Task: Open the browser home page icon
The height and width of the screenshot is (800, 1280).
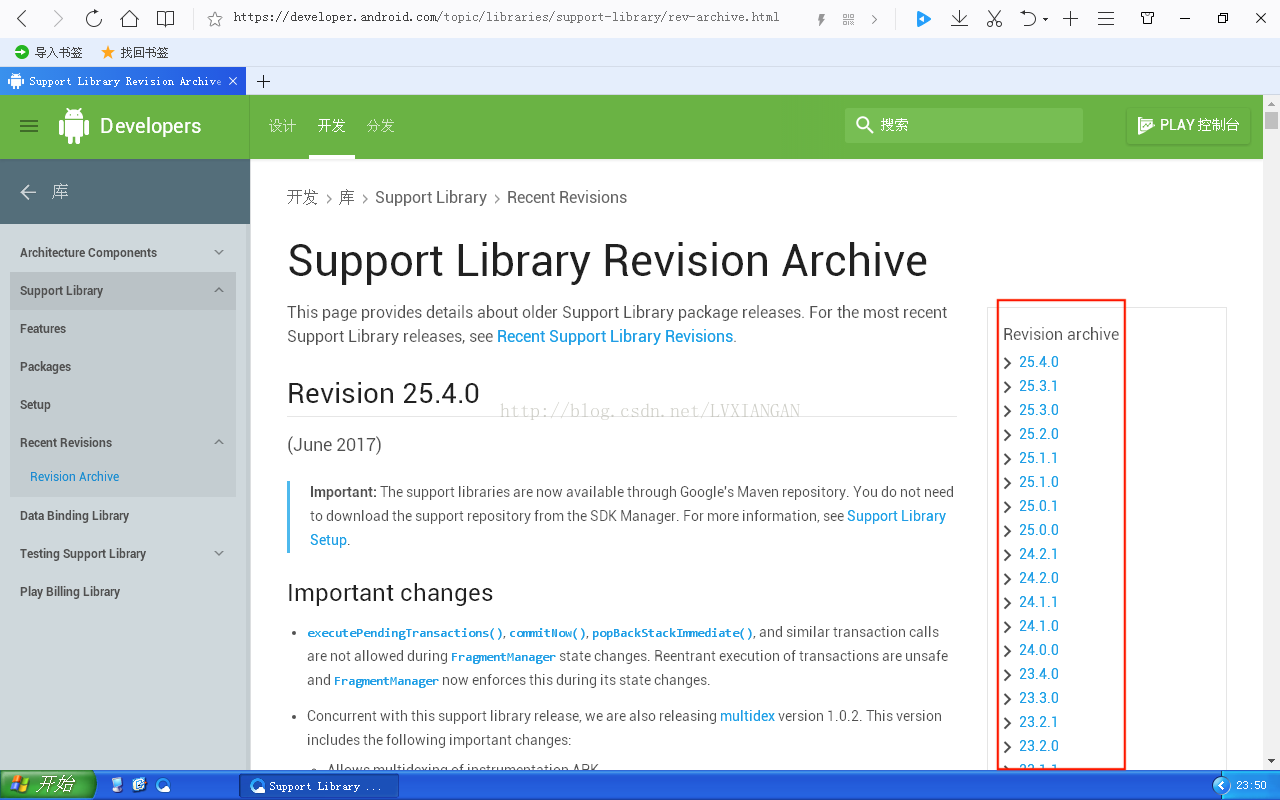Action: coord(129,18)
